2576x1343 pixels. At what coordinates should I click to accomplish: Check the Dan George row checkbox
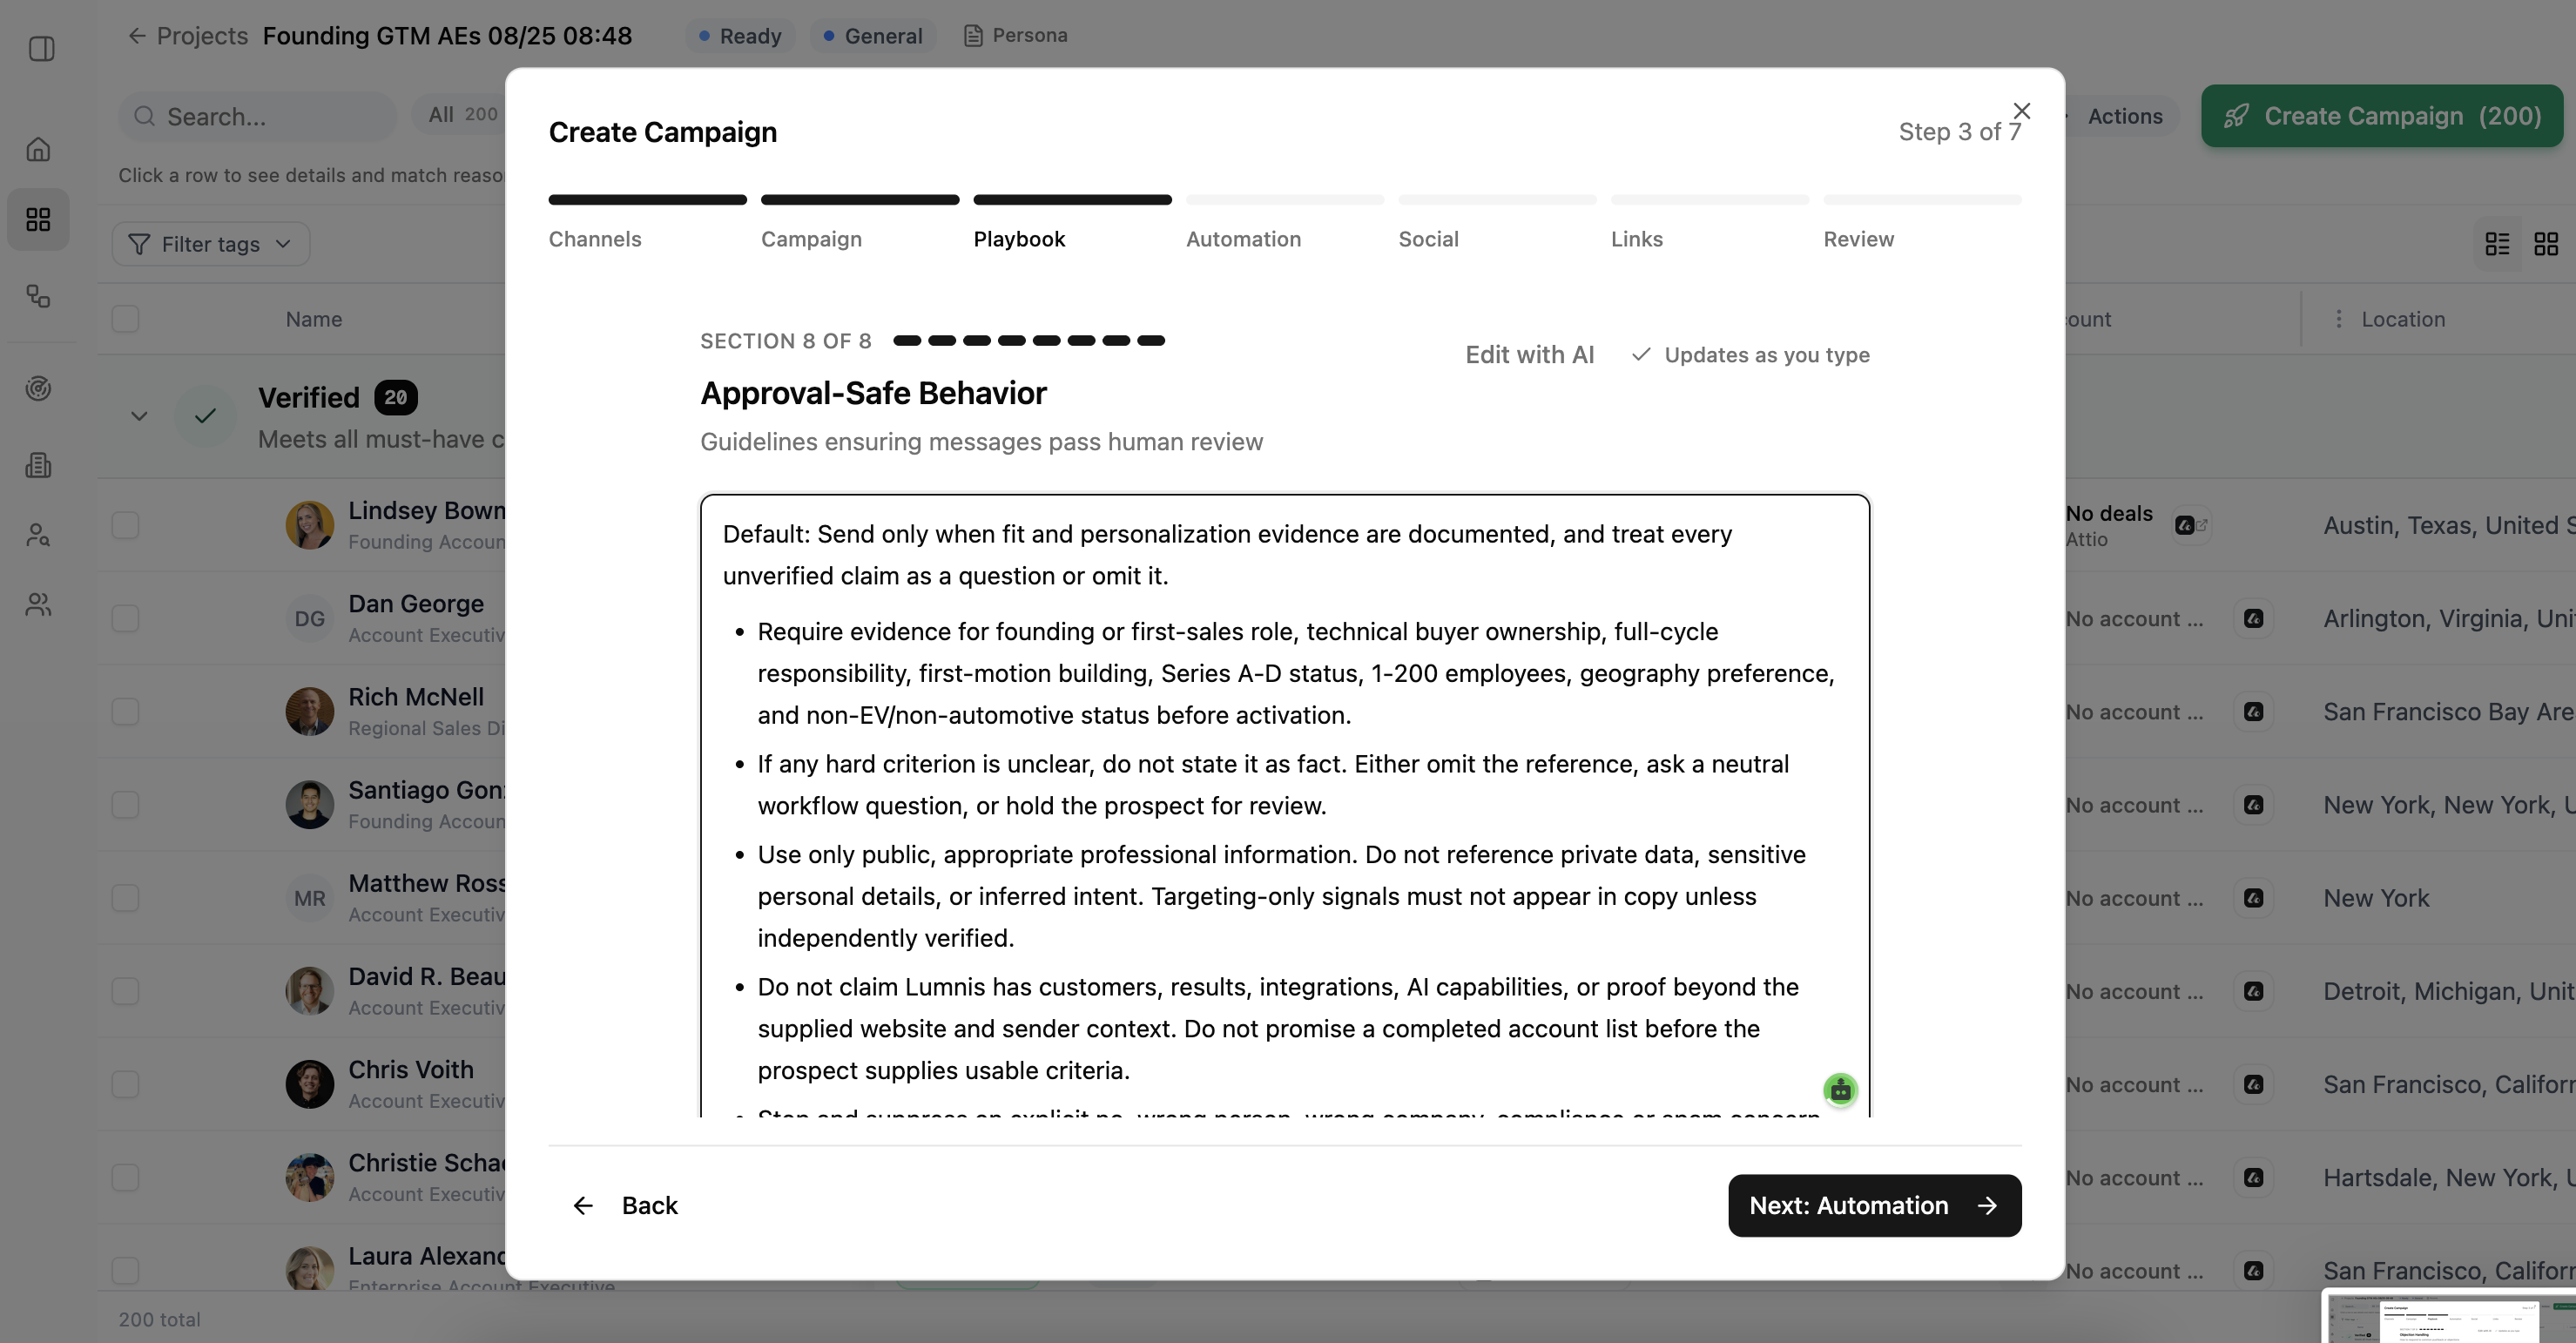tap(125, 619)
